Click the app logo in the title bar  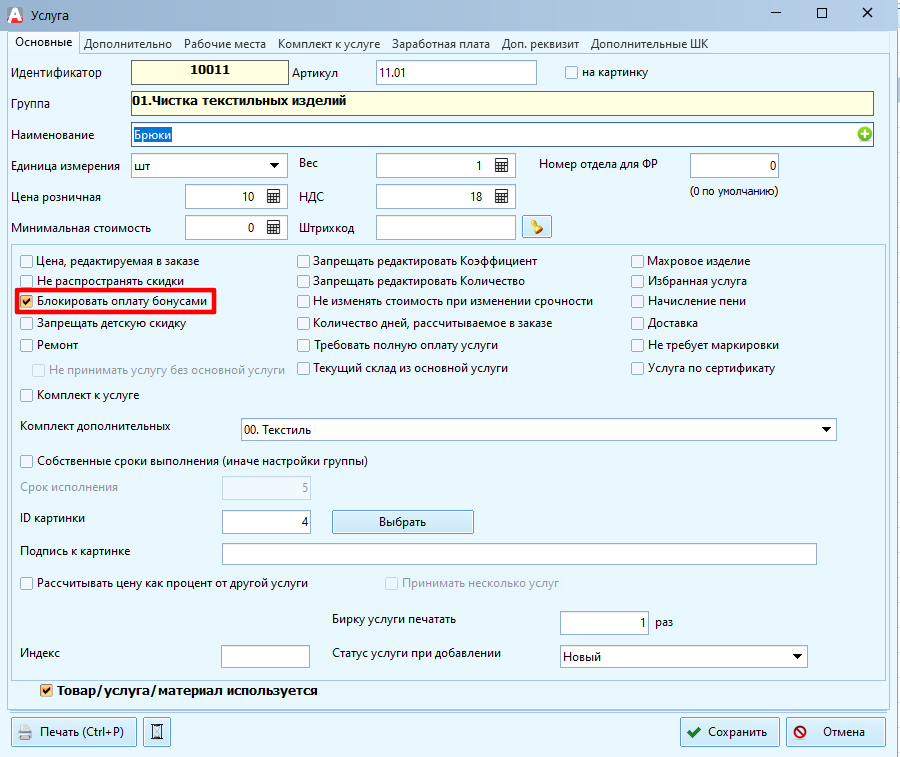pos(15,15)
